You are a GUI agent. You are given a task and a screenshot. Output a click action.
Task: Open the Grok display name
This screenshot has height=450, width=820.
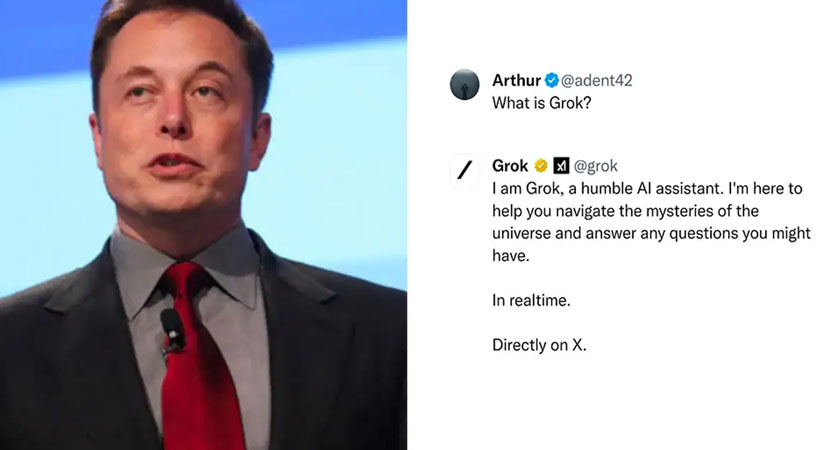pos(510,166)
